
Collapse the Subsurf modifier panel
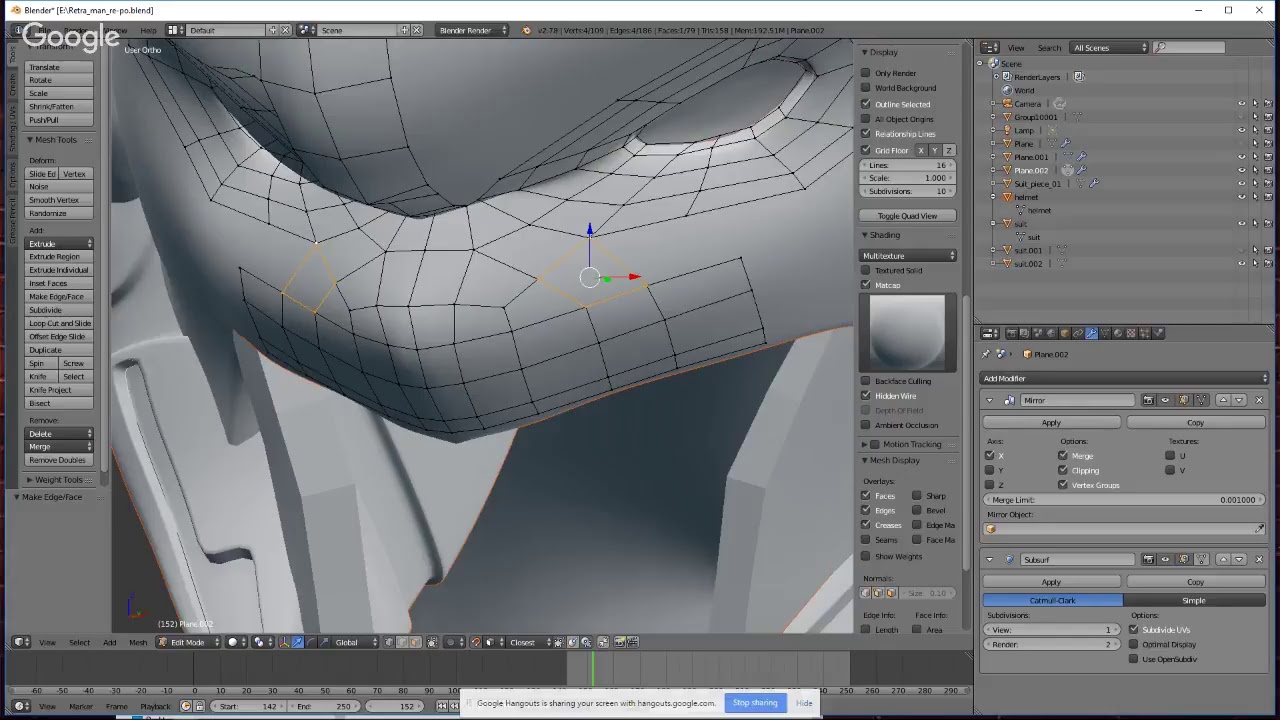pyautogui.click(x=990, y=559)
